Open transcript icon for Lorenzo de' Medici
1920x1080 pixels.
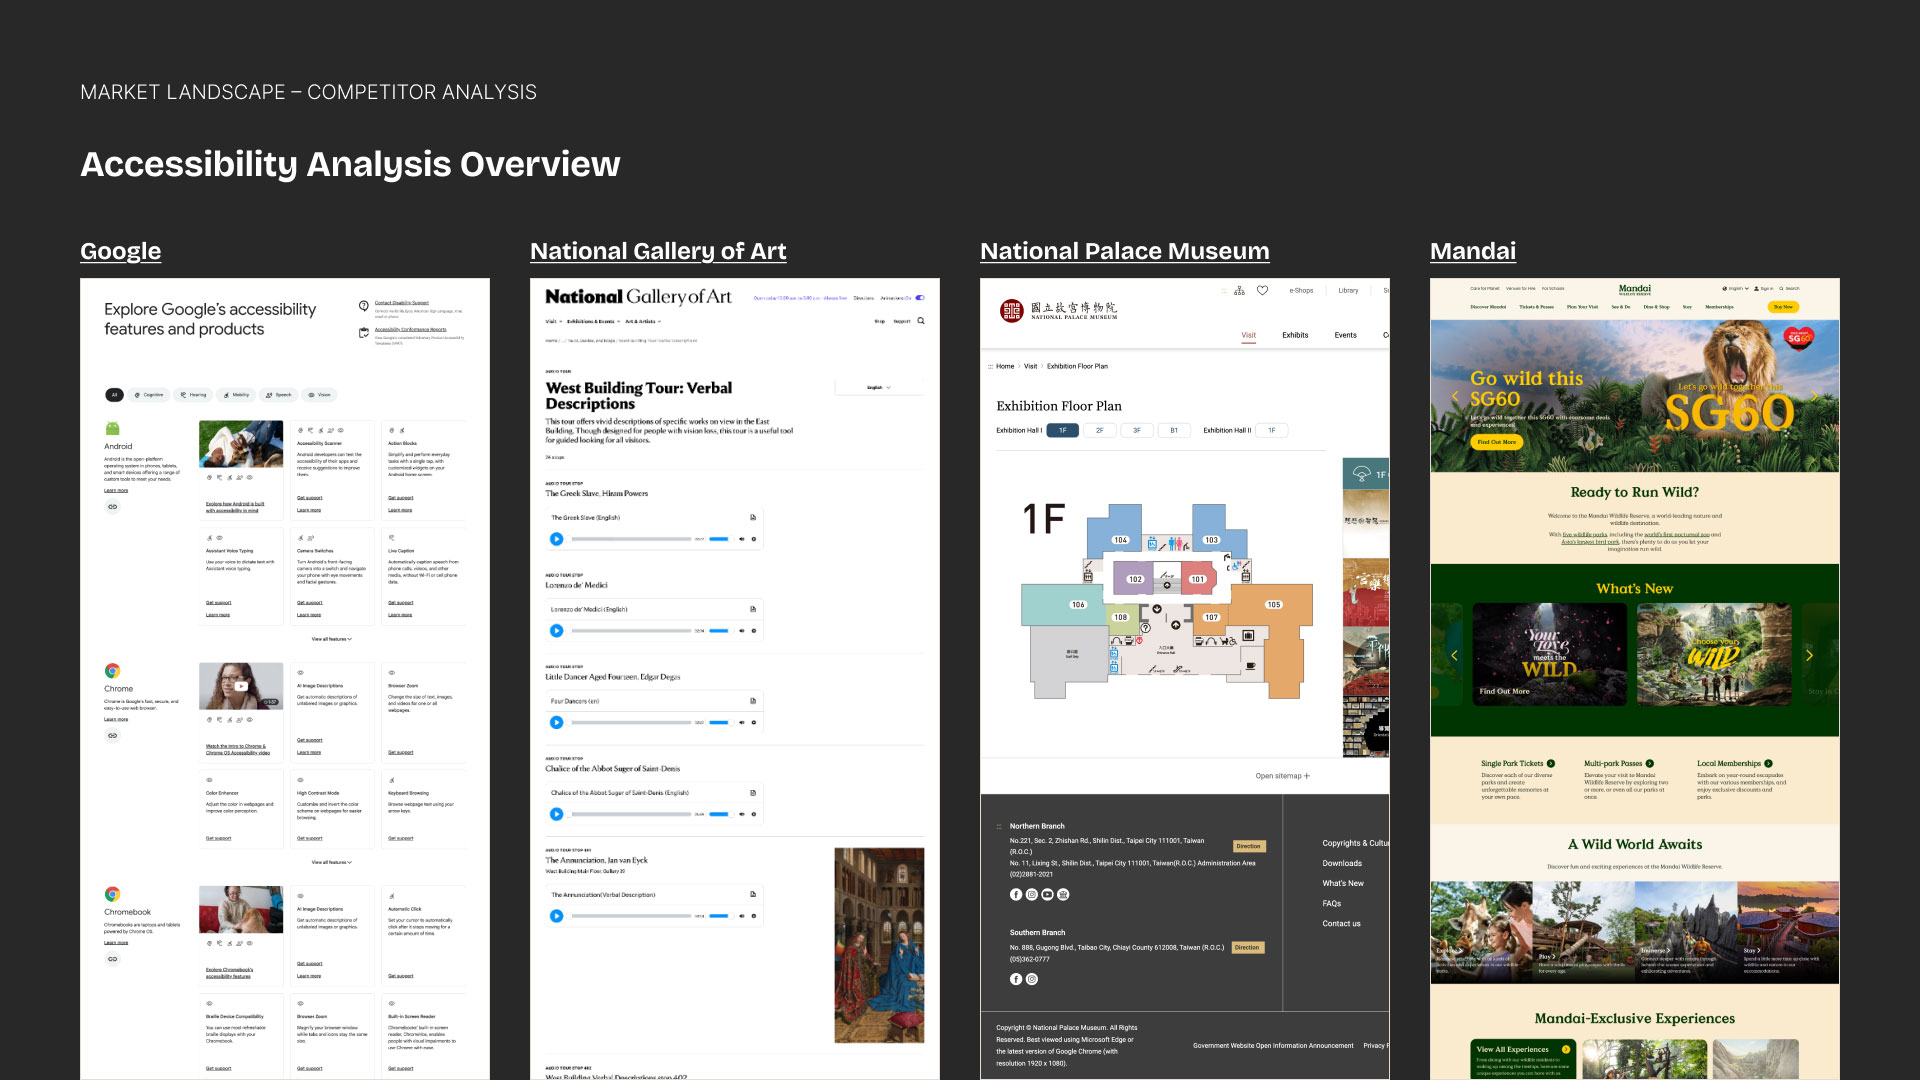point(753,609)
